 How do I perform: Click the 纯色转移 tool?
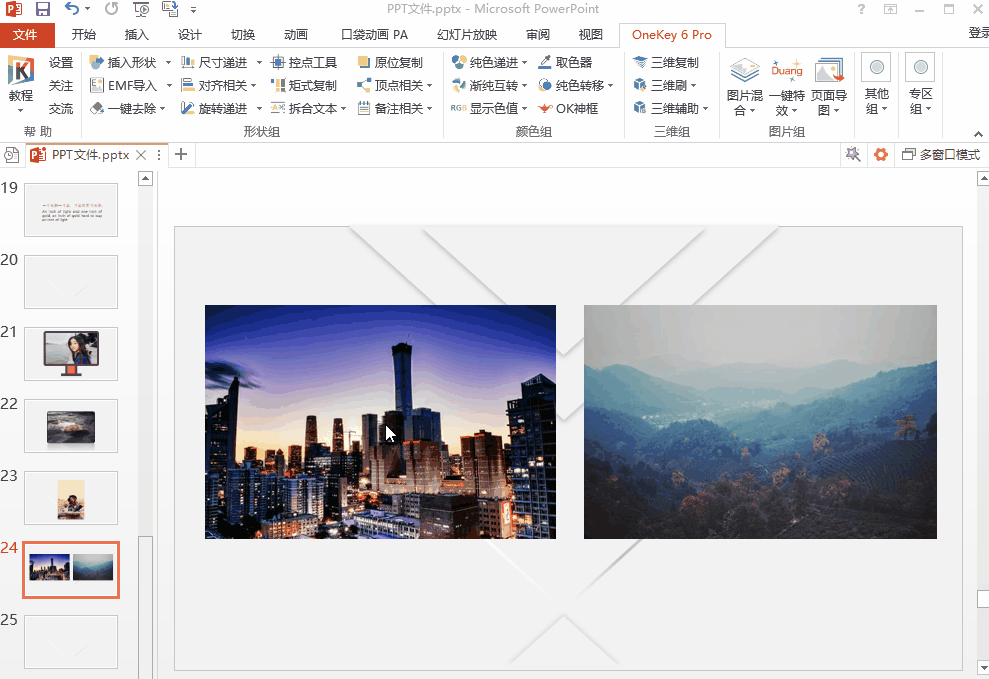(575, 85)
